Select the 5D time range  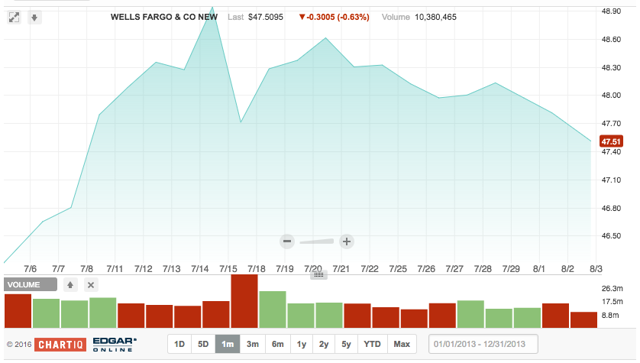click(203, 344)
